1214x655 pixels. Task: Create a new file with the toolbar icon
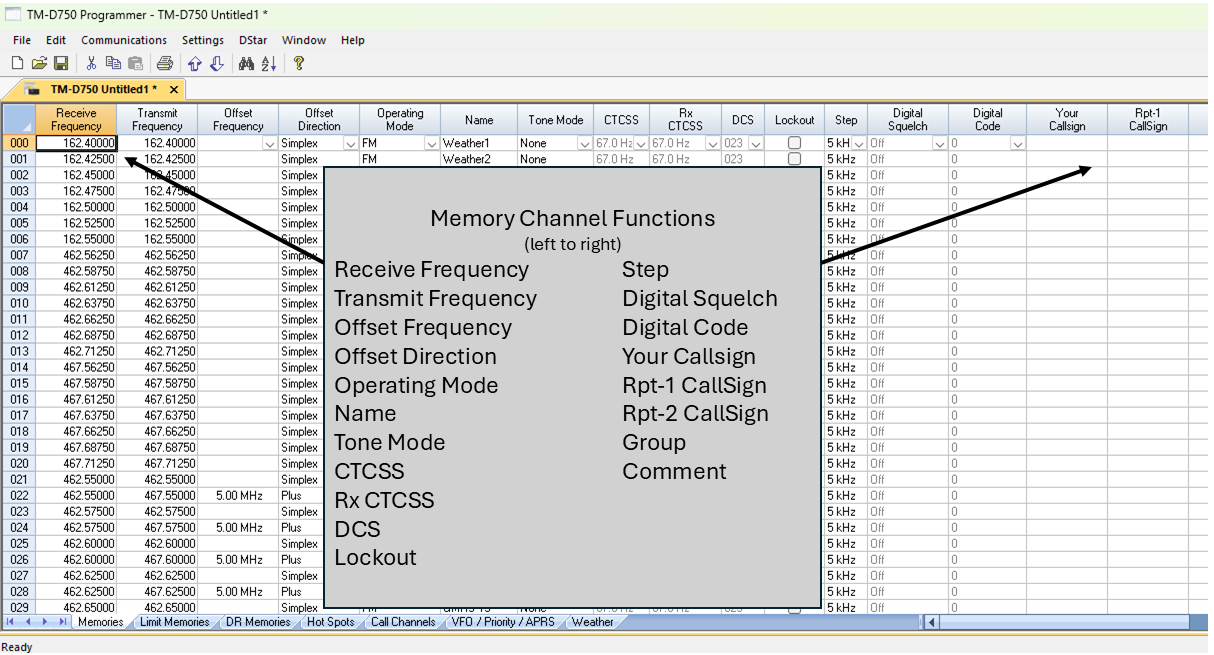coord(17,64)
